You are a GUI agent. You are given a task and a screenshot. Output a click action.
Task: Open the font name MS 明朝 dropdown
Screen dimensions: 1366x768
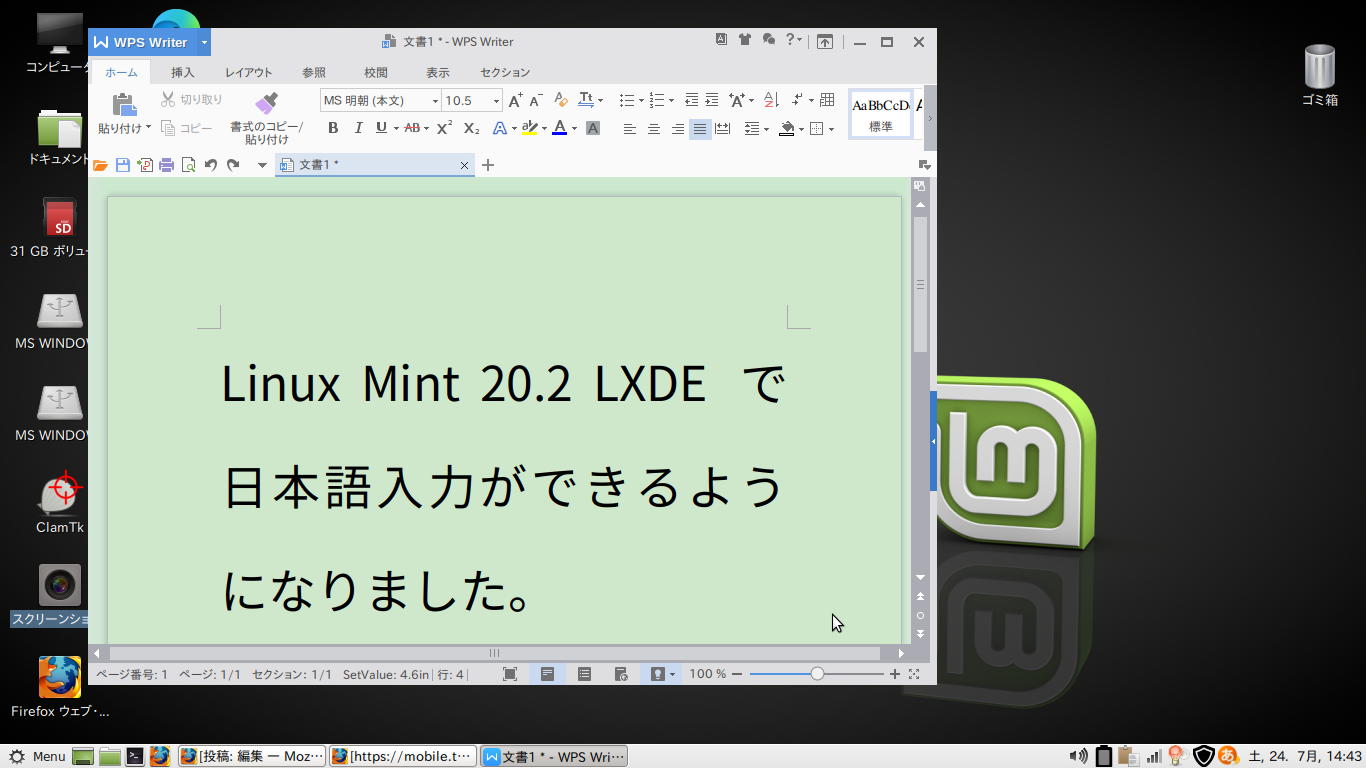click(x=435, y=101)
